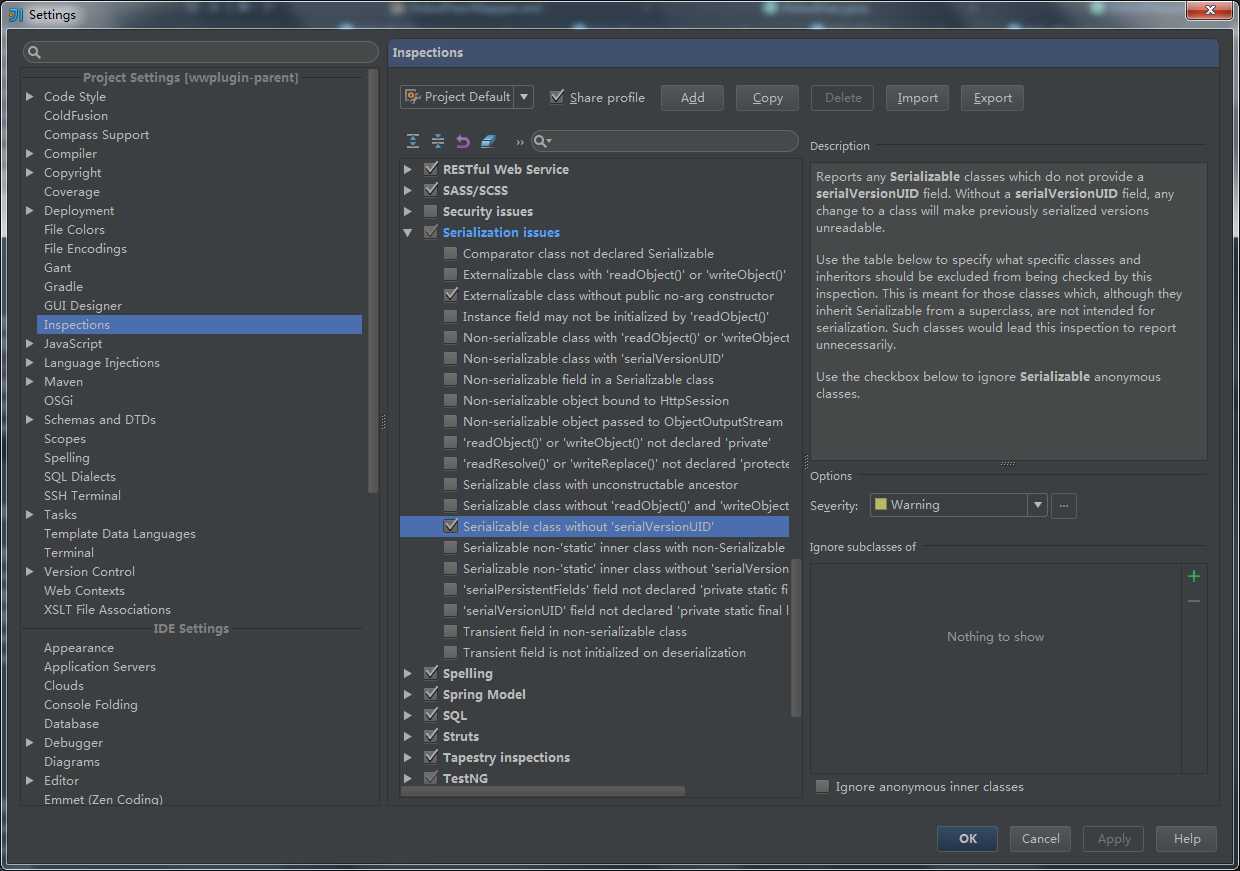Click the inspections list horizontal scrollbar
The width and height of the screenshot is (1240, 871).
pos(543,791)
